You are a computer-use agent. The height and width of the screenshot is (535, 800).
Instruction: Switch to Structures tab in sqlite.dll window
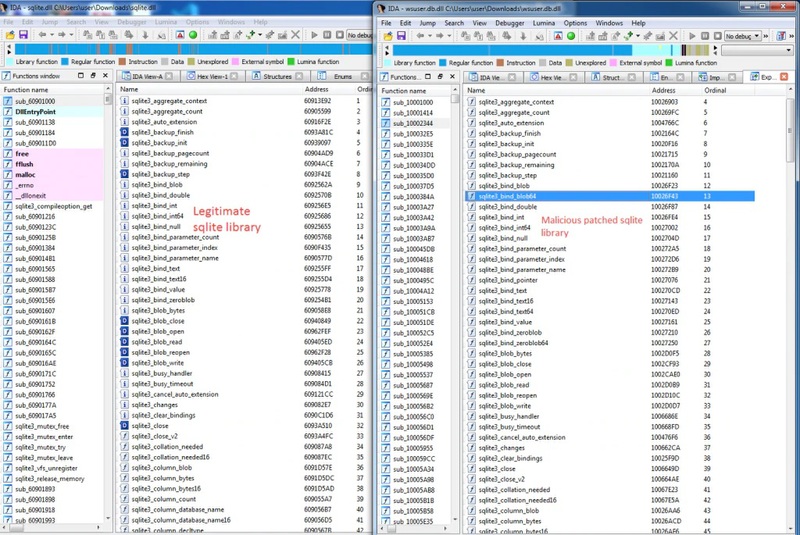[x=277, y=76]
